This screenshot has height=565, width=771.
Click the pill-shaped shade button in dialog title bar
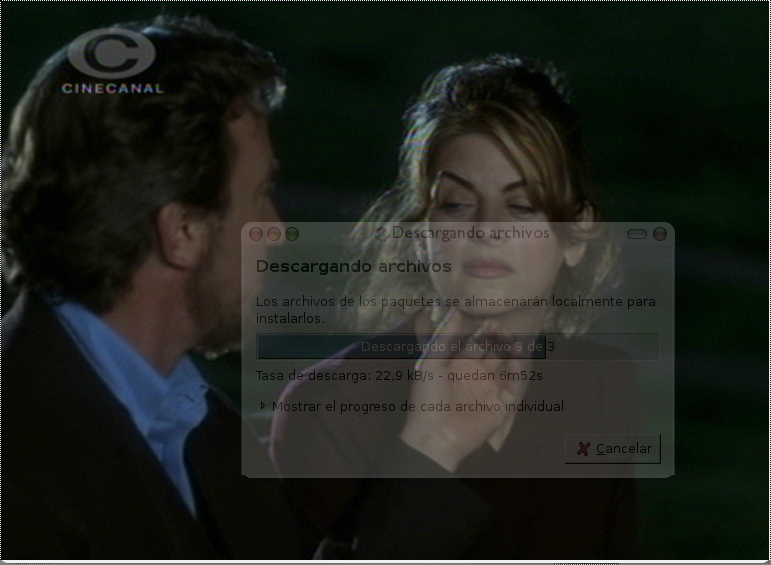[637, 234]
